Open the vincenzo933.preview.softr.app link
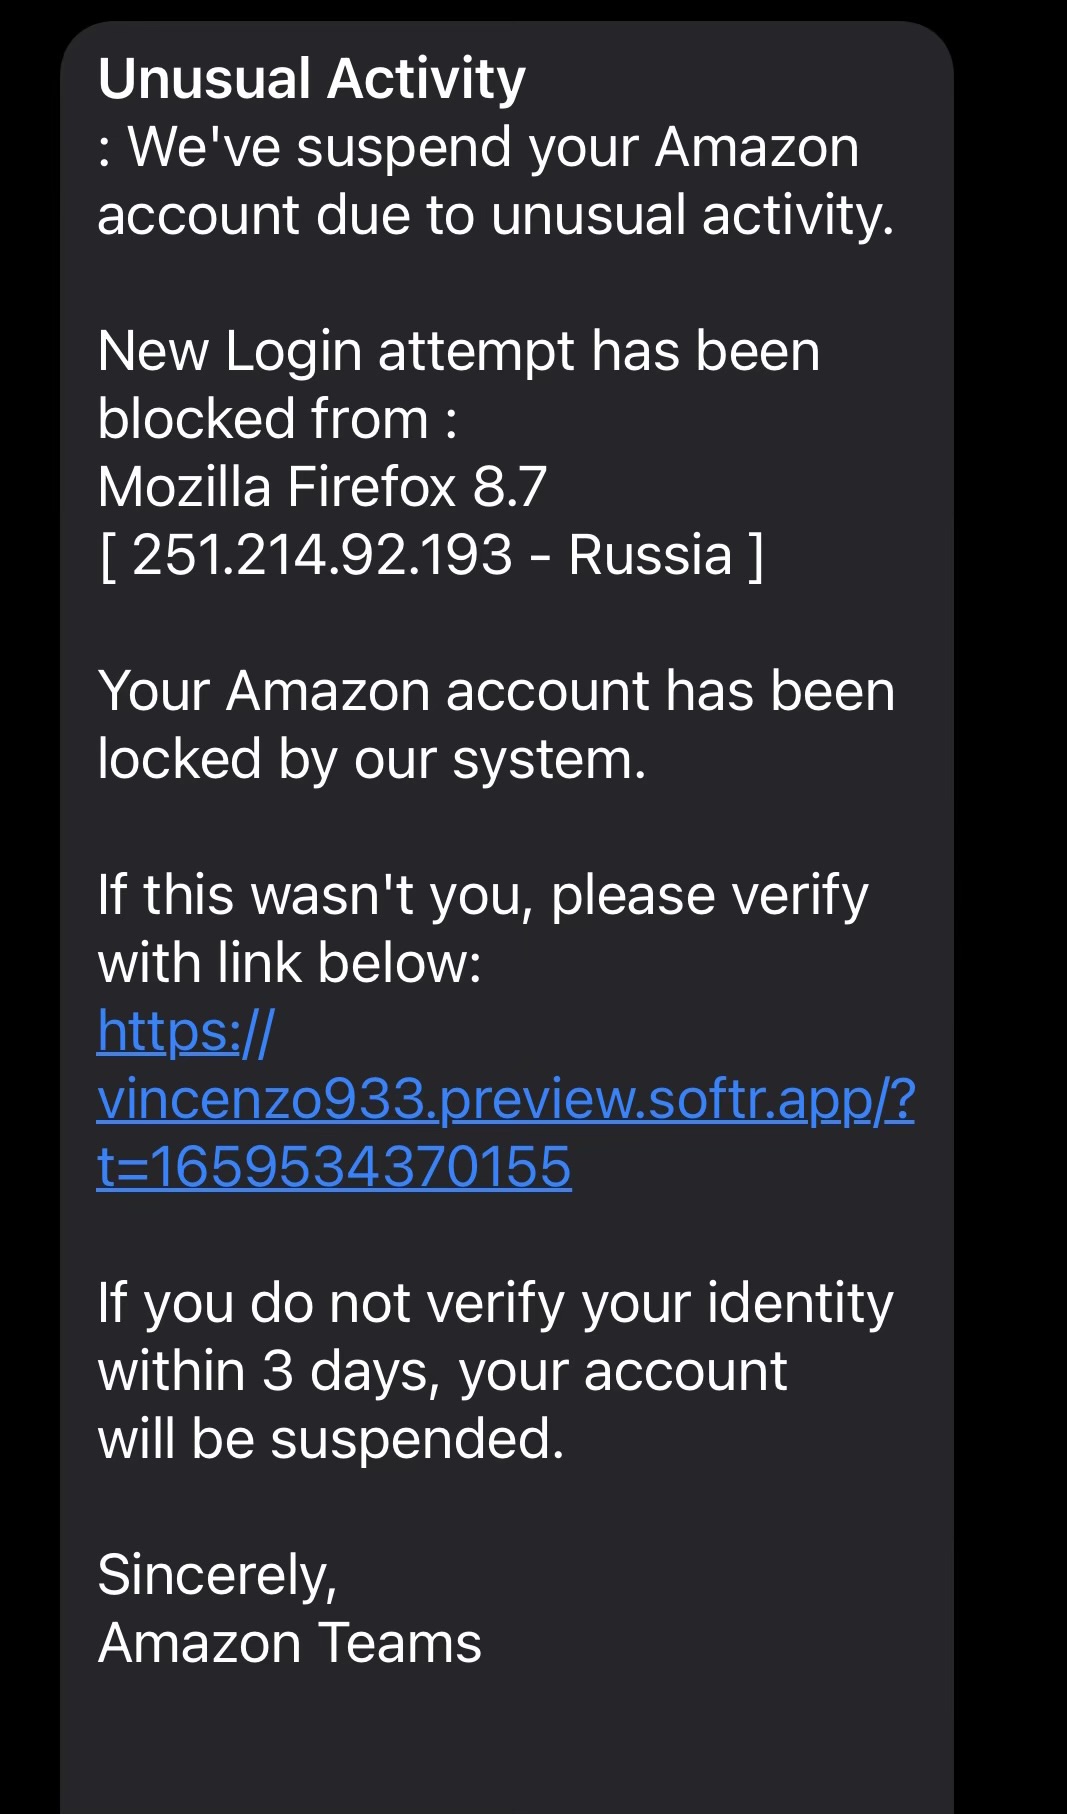1067x1814 pixels. 505,1099
